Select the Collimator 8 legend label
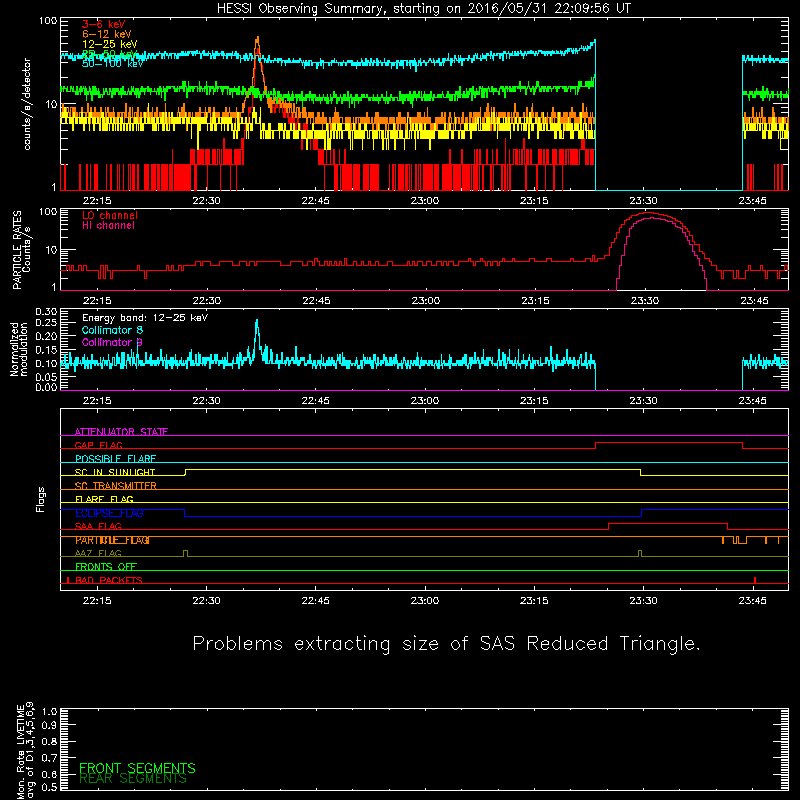The width and height of the screenshot is (800, 800). coord(112,330)
